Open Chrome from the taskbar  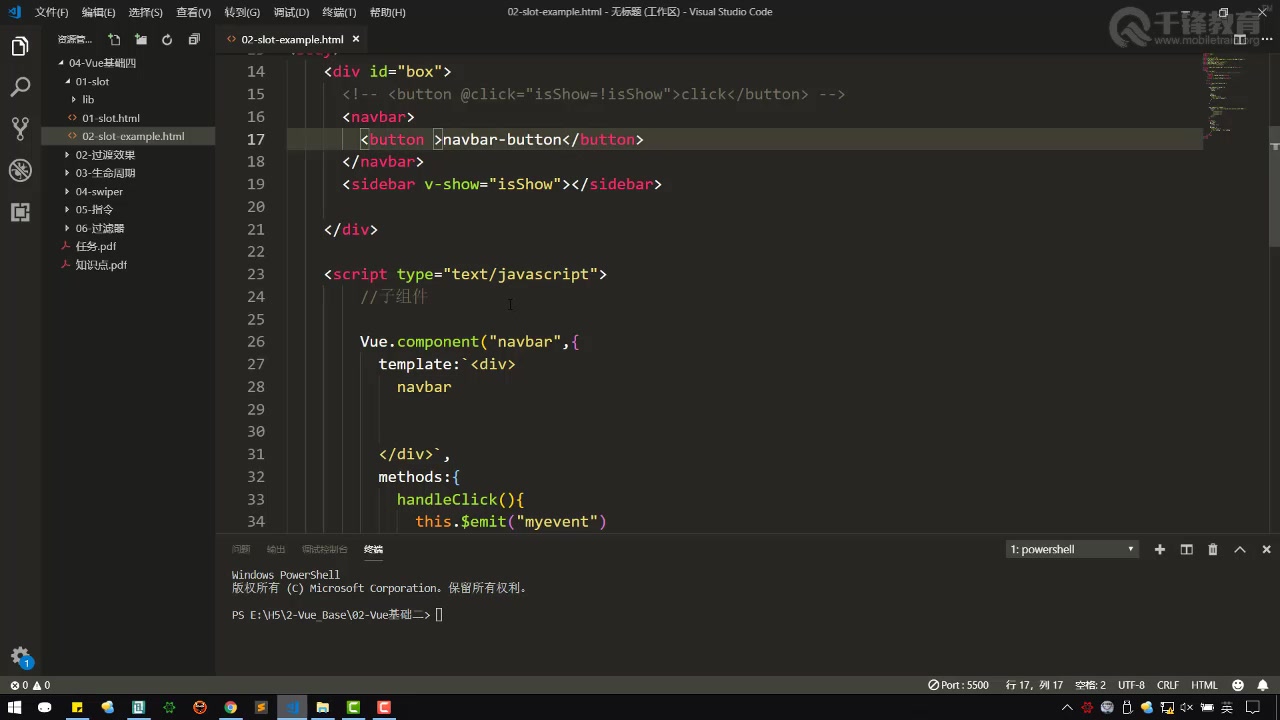point(230,707)
